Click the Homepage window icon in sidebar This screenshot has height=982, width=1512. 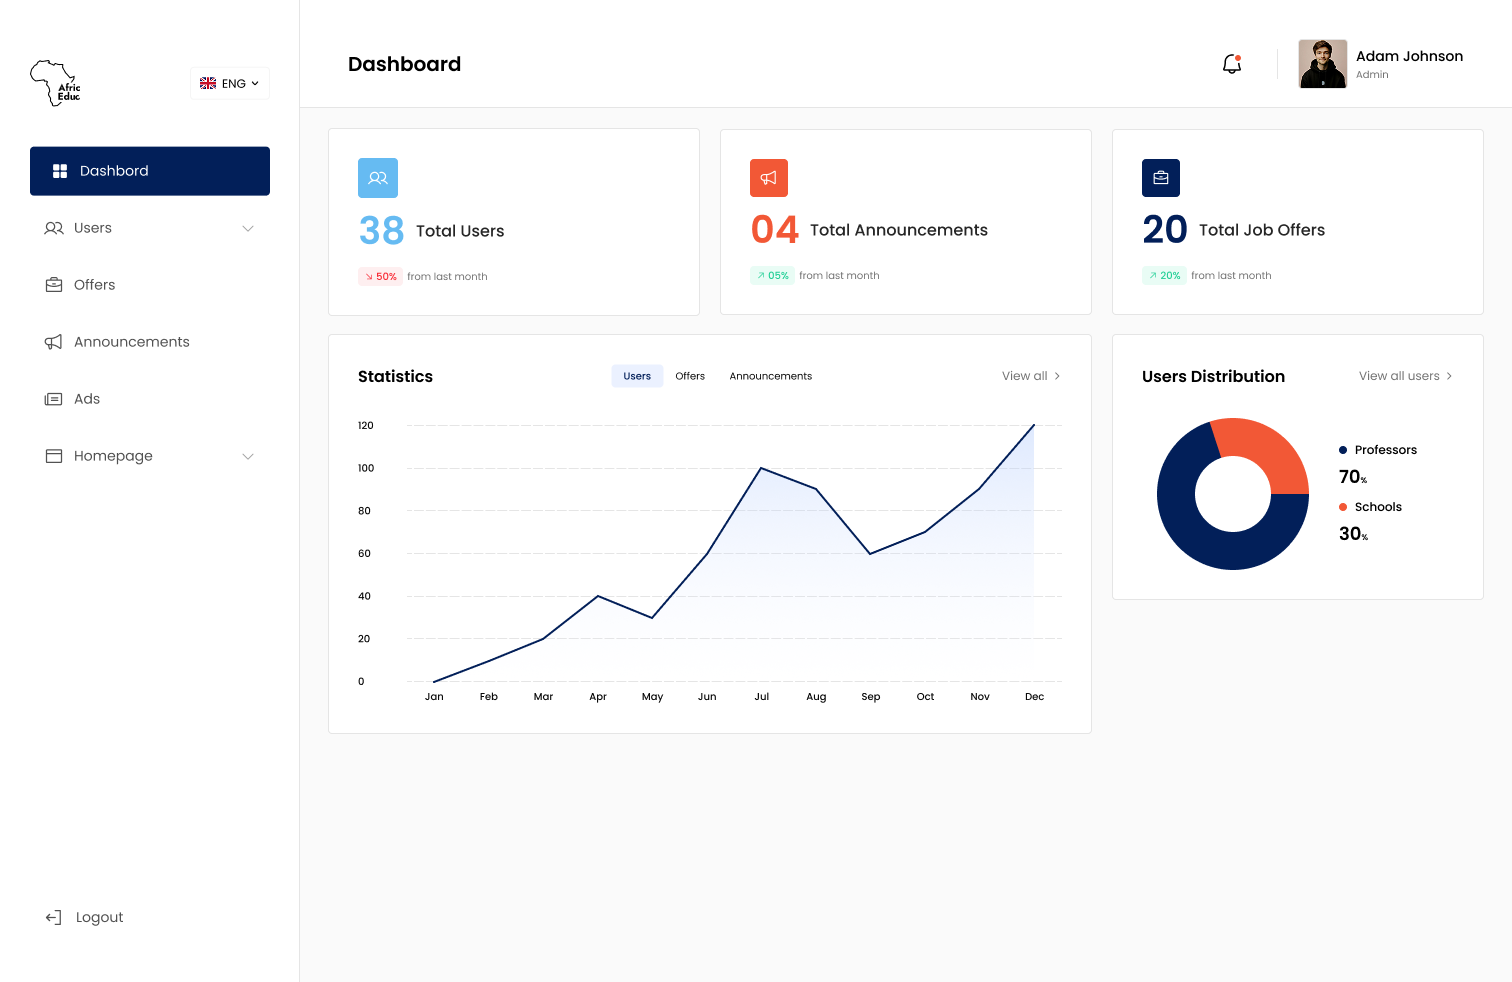point(54,456)
